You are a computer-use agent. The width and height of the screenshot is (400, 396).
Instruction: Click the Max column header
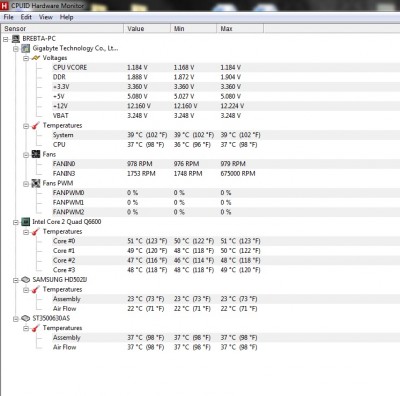240,29
